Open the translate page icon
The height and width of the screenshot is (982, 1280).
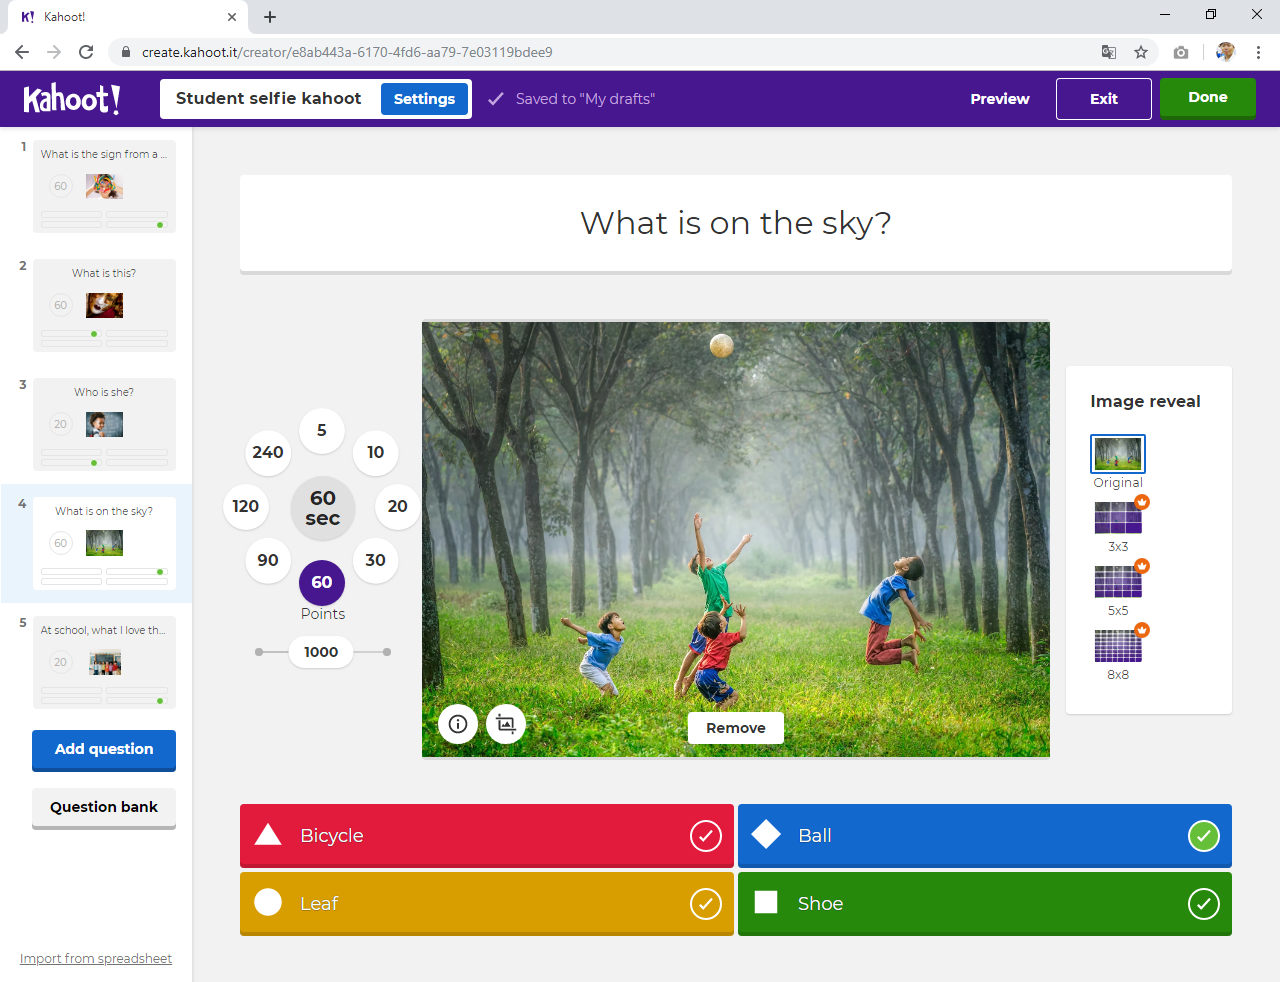click(x=1109, y=52)
